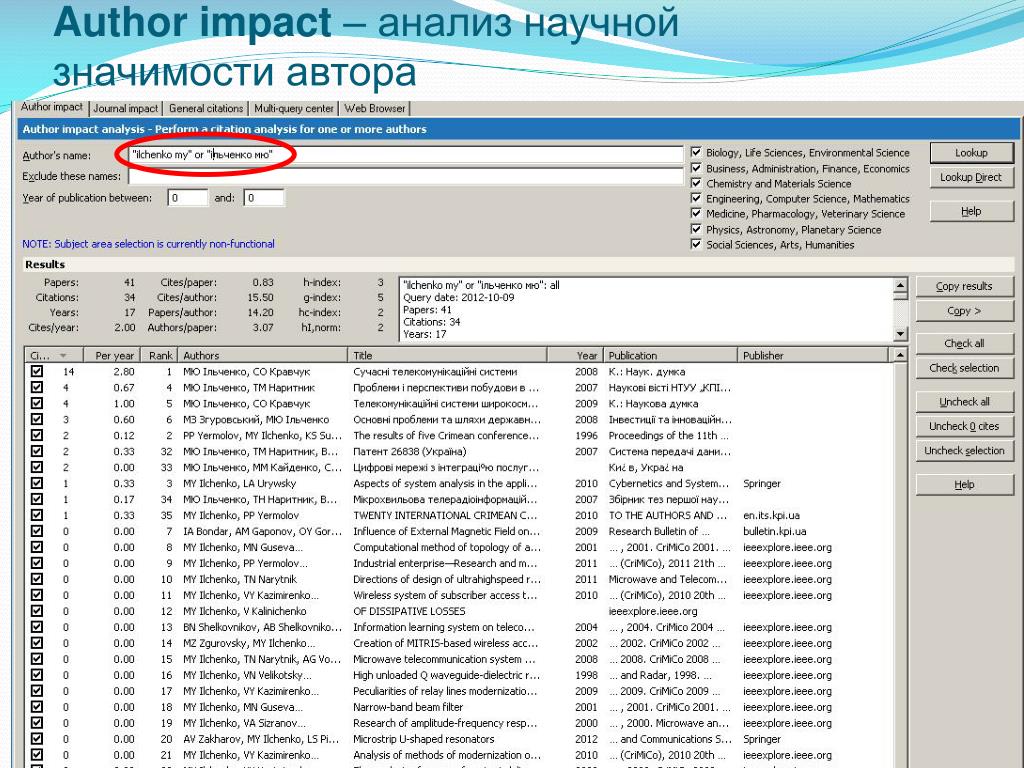Uncheck the Патент 26838 (Україна) row
The width and height of the screenshot is (1024, 768).
click(37, 451)
